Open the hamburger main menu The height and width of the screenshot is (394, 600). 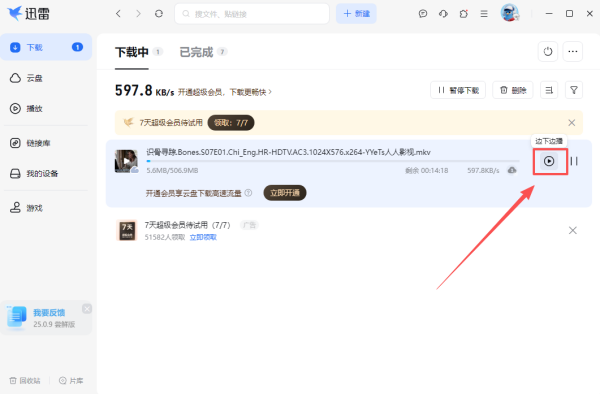tap(484, 14)
